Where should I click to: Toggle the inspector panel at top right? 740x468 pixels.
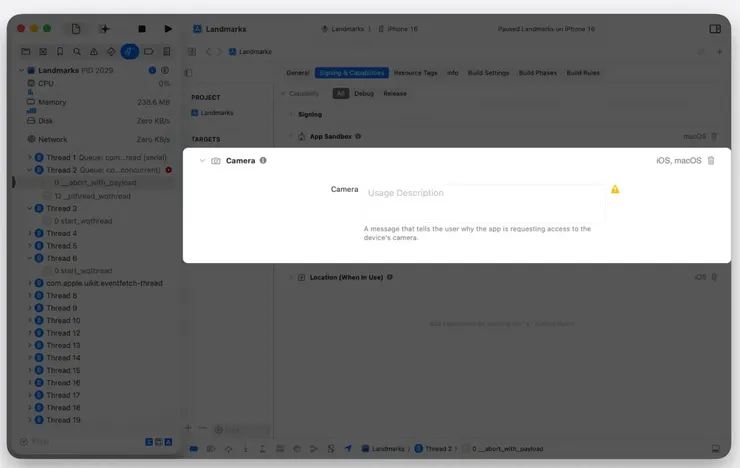pos(715,29)
